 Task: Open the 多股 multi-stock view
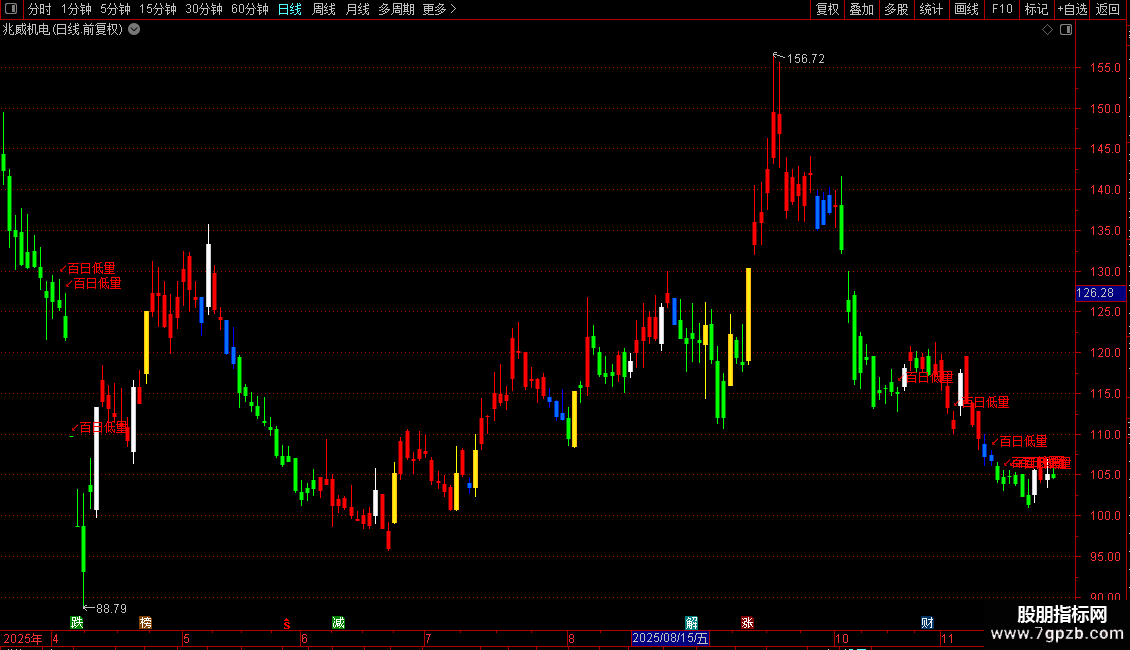click(x=897, y=9)
